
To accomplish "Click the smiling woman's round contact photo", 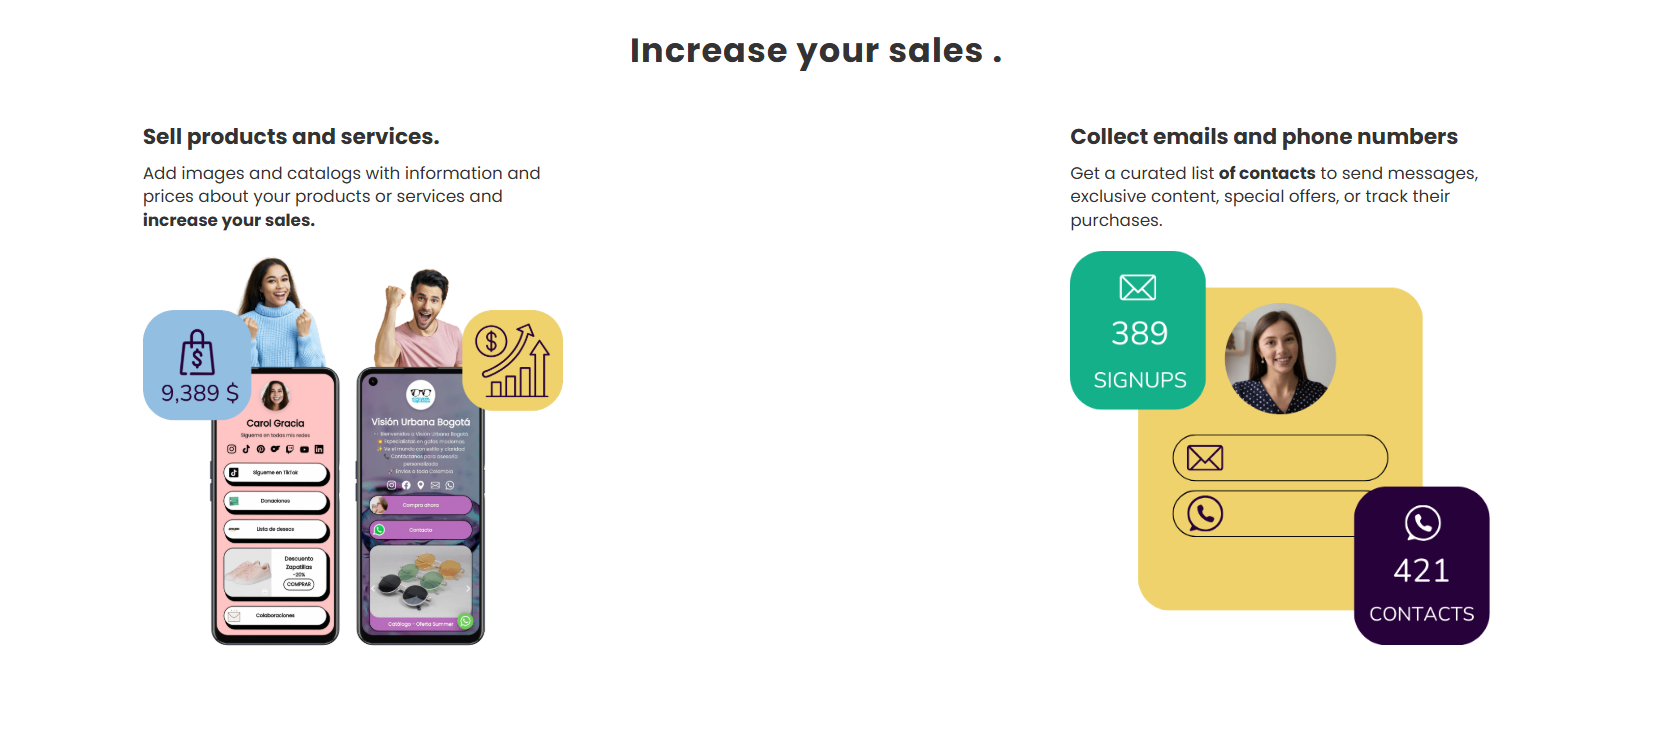I will point(1280,359).
